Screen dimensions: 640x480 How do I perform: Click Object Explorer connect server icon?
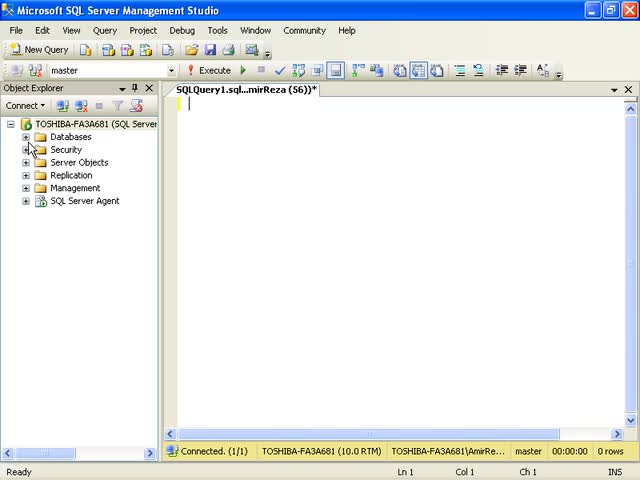pyautogui.click(x=63, y=106)
